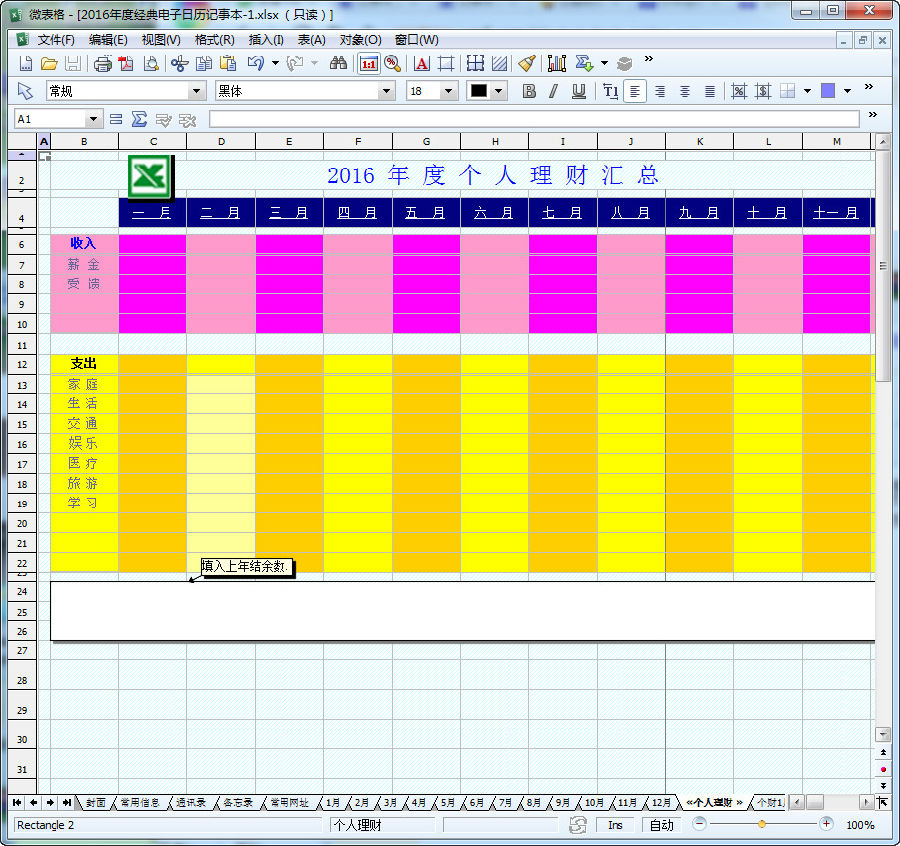This screenshot has width=900, height=846.
Task: Click the table grid icon in the toolbar
Action: [x=475, y=63]
